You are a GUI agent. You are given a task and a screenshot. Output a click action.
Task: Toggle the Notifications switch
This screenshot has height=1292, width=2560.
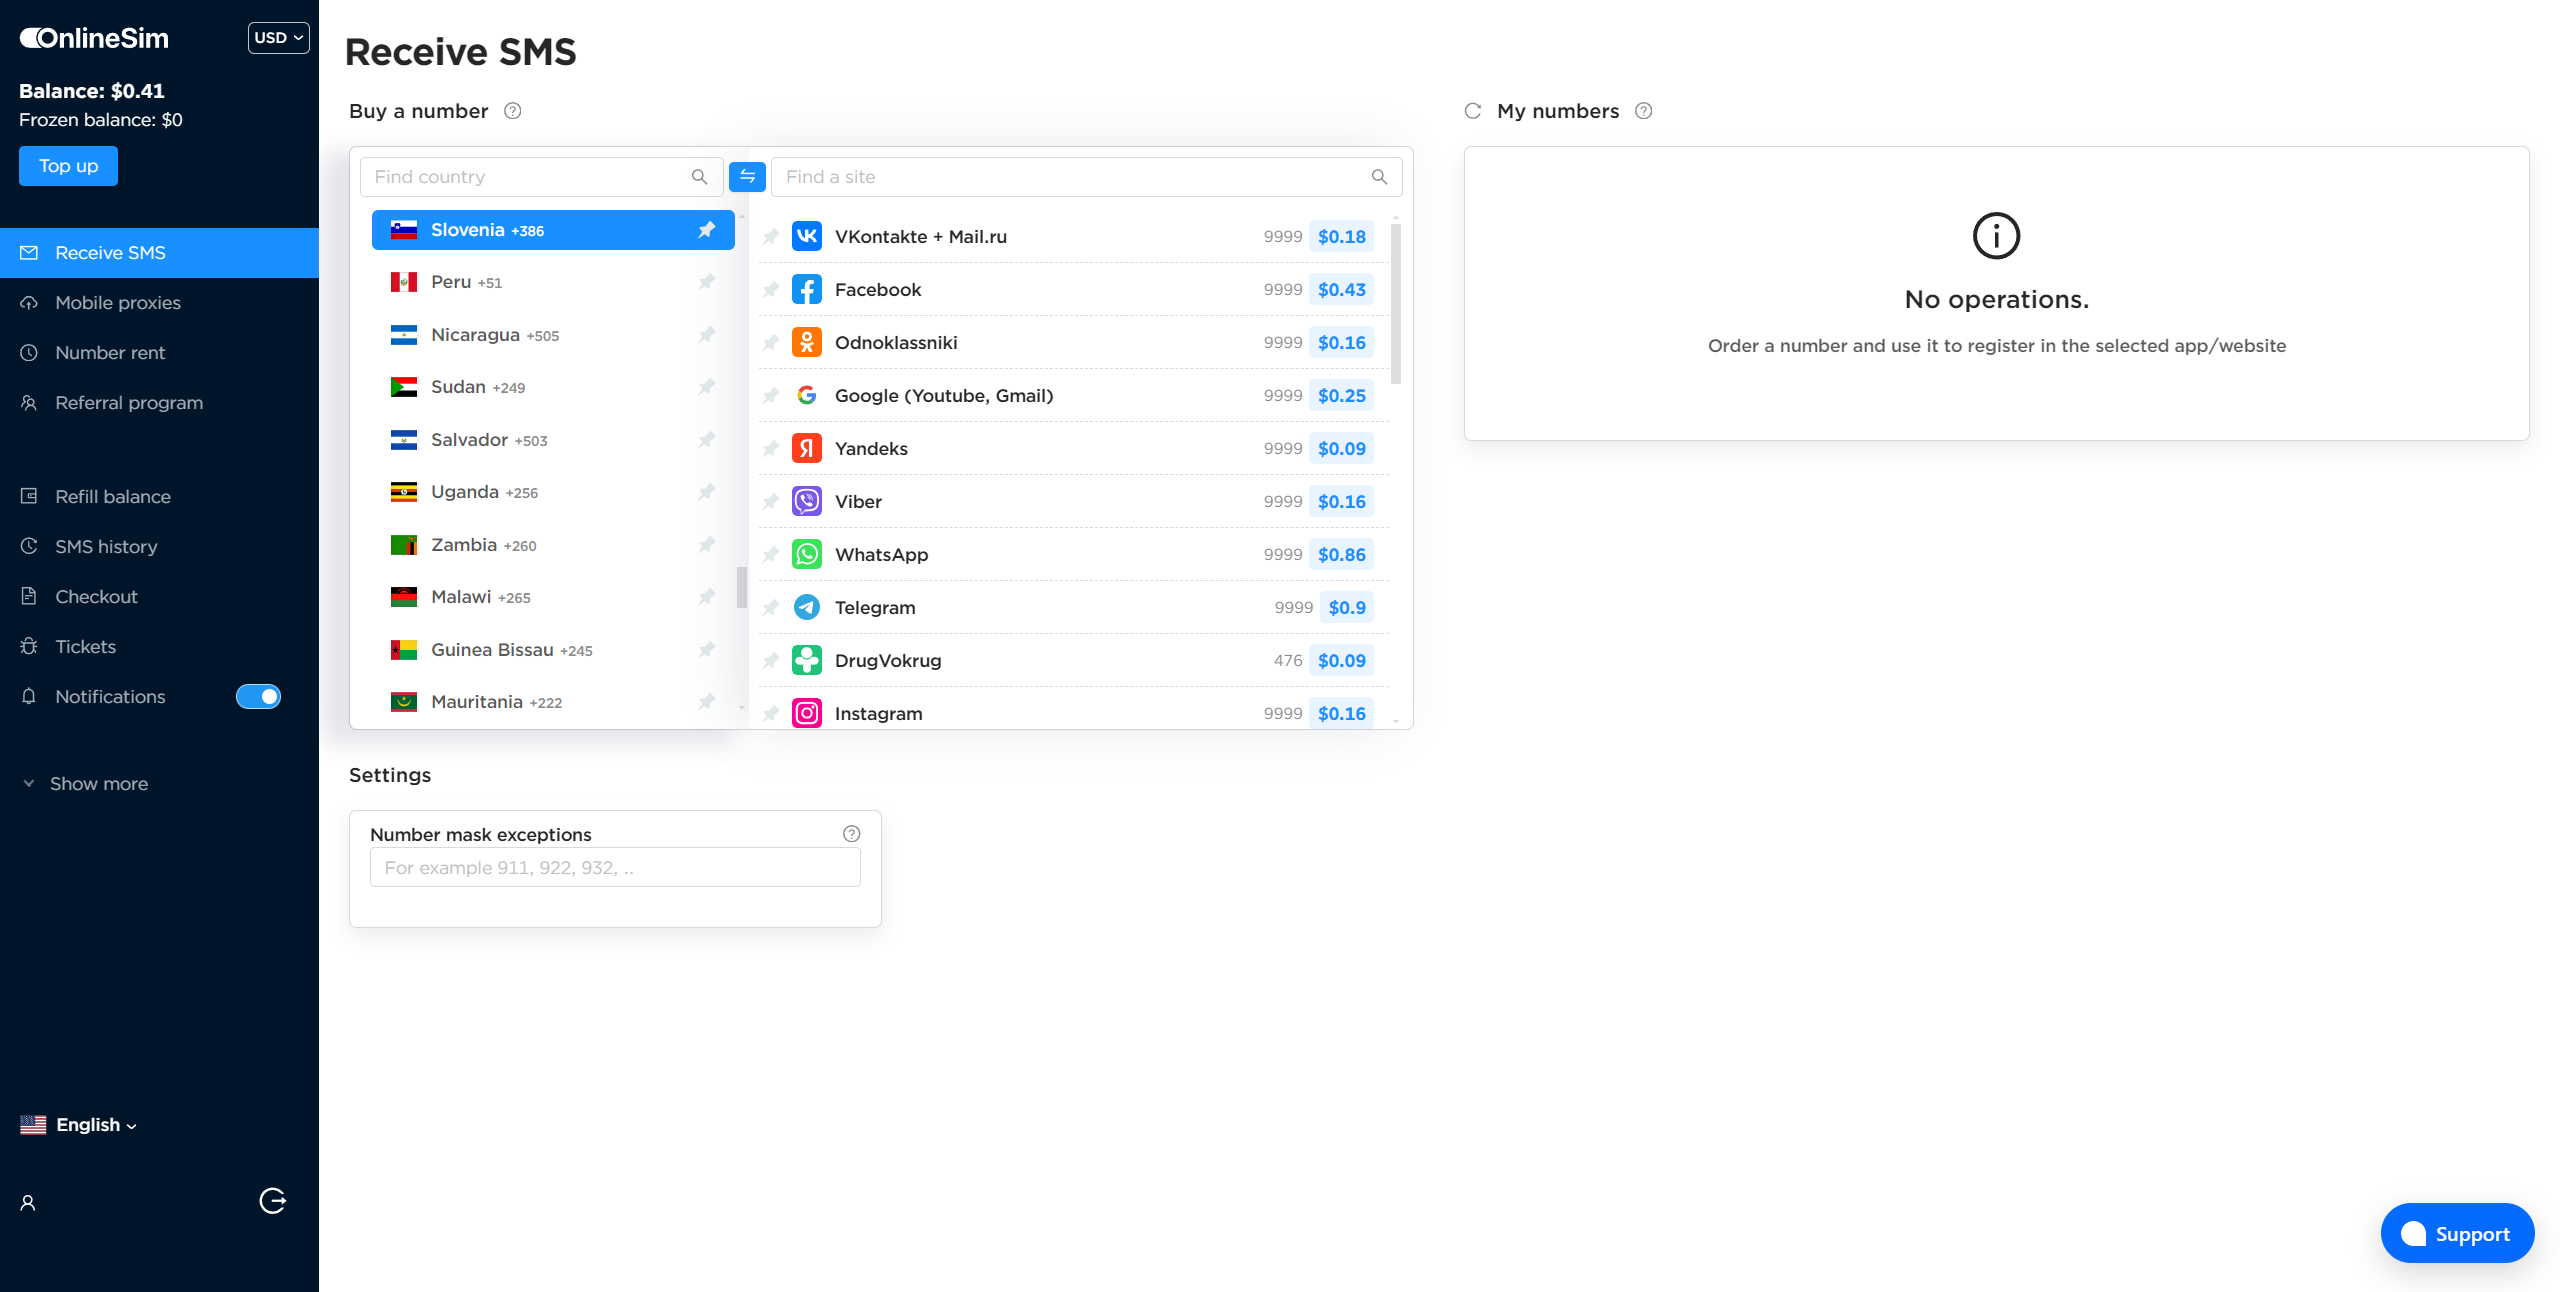point(258,696)
